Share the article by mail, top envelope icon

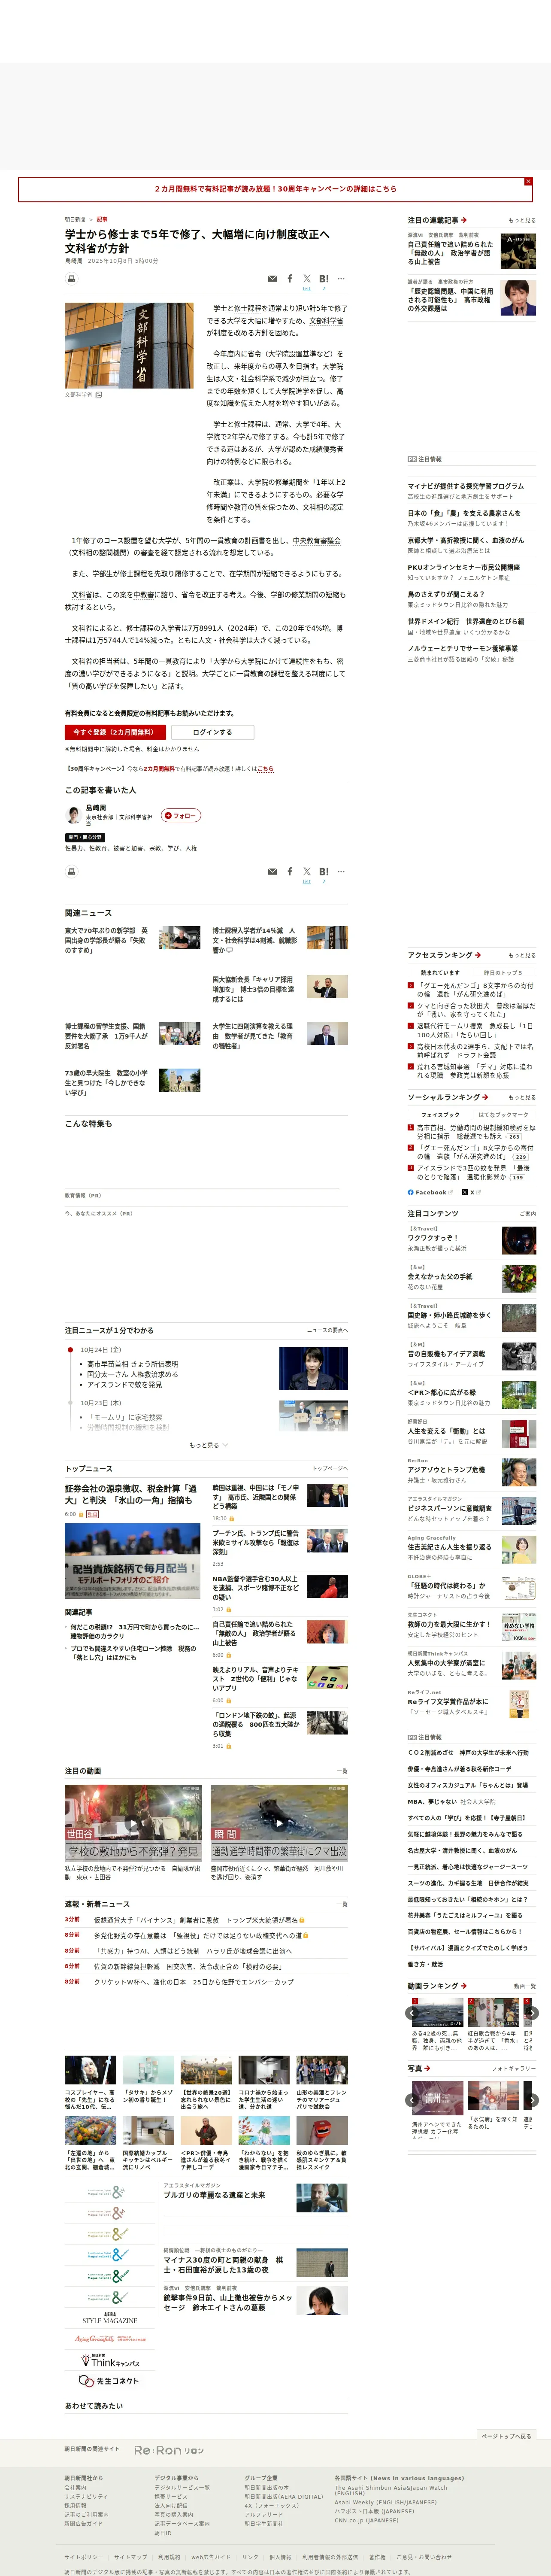coord(272,279)
